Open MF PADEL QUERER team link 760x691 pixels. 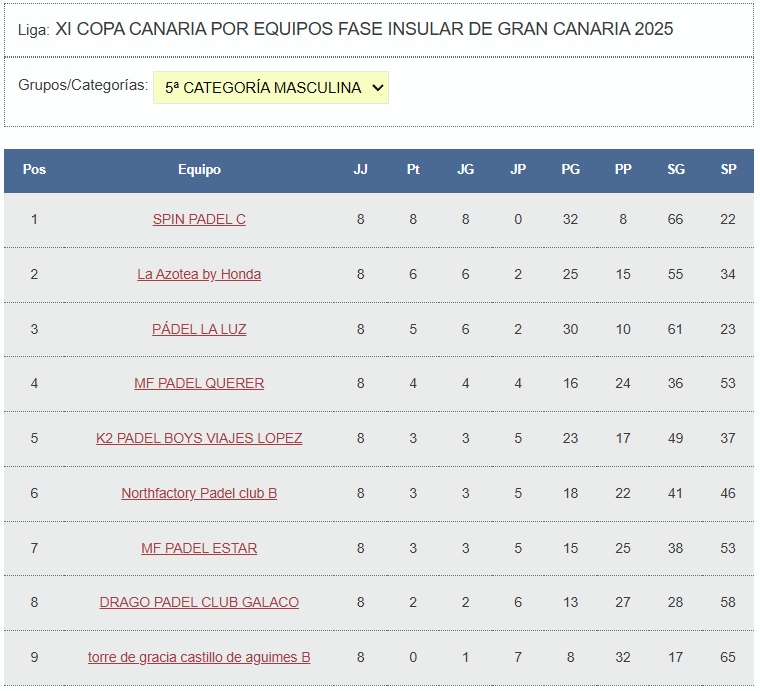[x=199, y=383]
